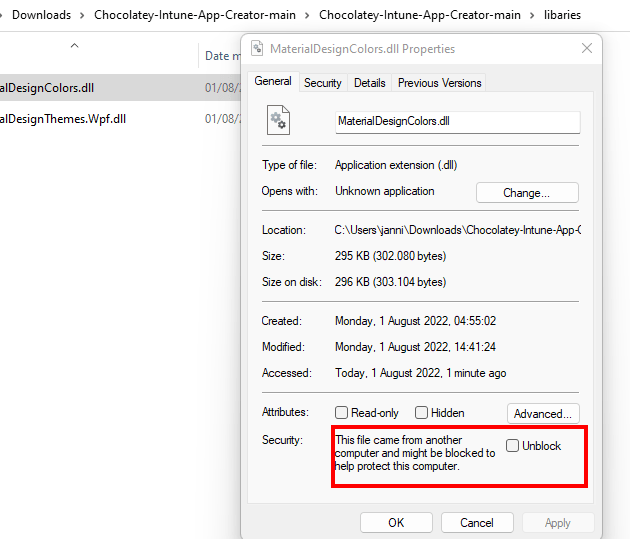630x539 pixels.
Task: Close the MaterialDesignColors.dll Properties dialog
Action: (x=587, y=49)
